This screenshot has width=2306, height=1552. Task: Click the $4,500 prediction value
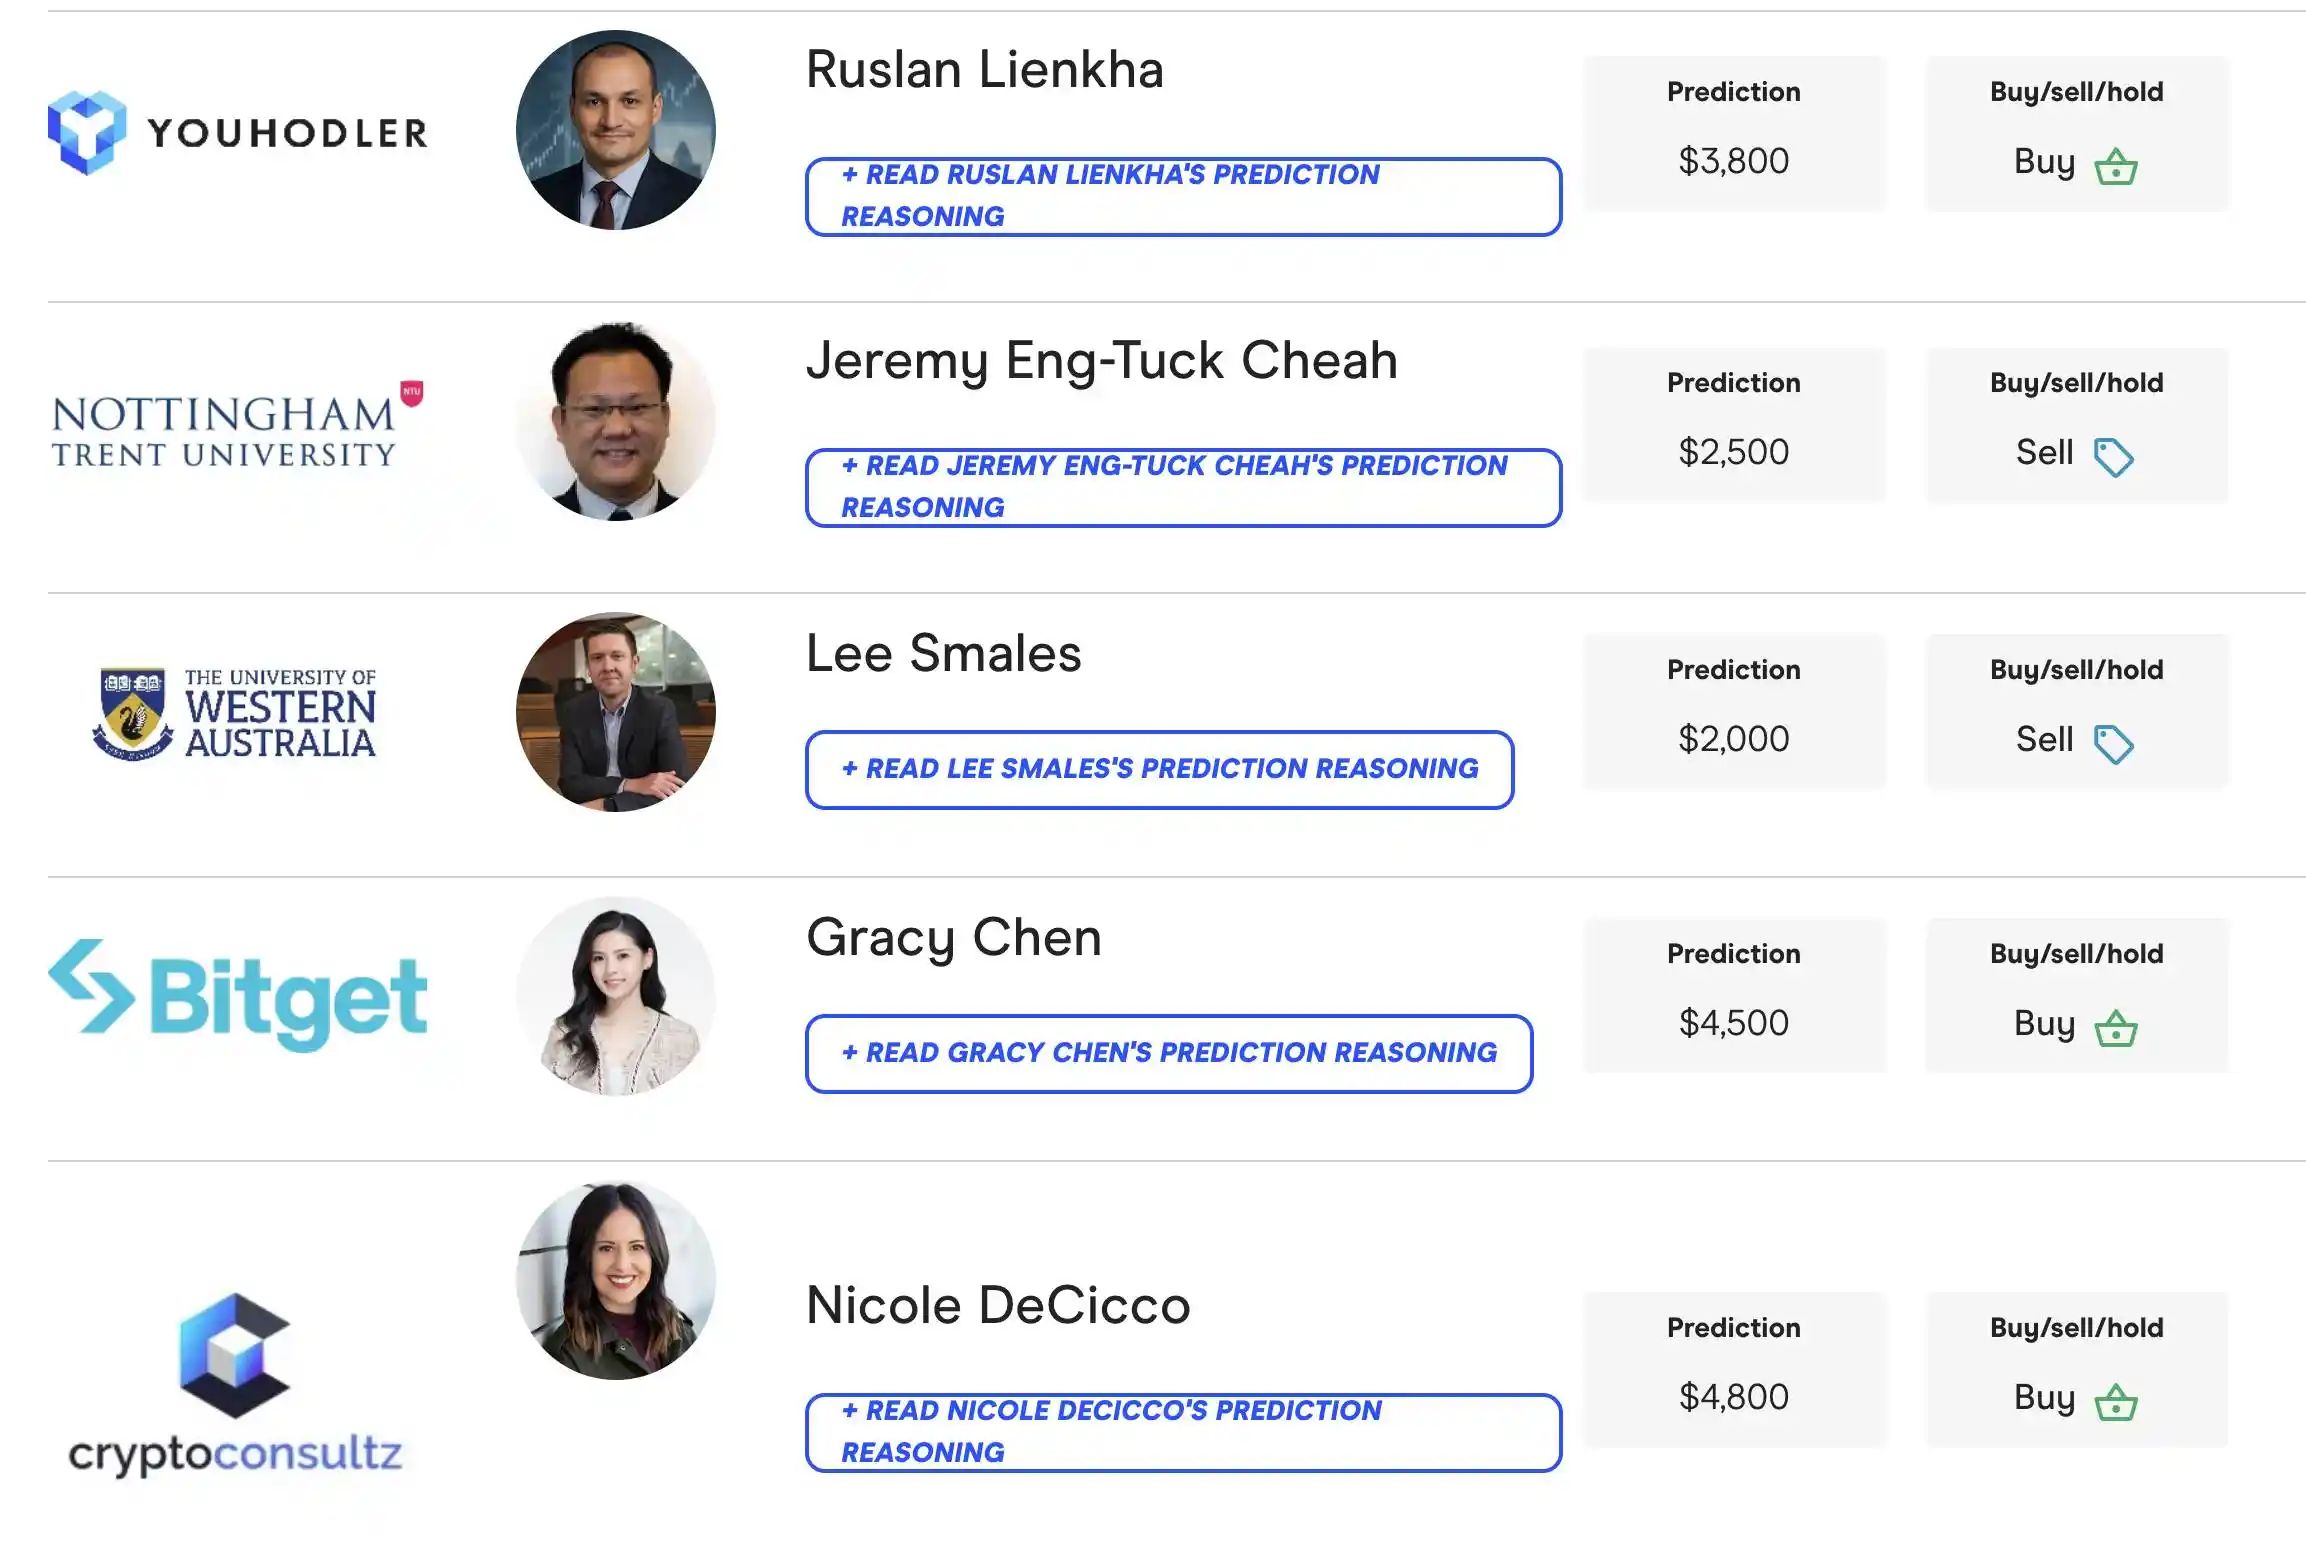click(x=1733, y=1023)
